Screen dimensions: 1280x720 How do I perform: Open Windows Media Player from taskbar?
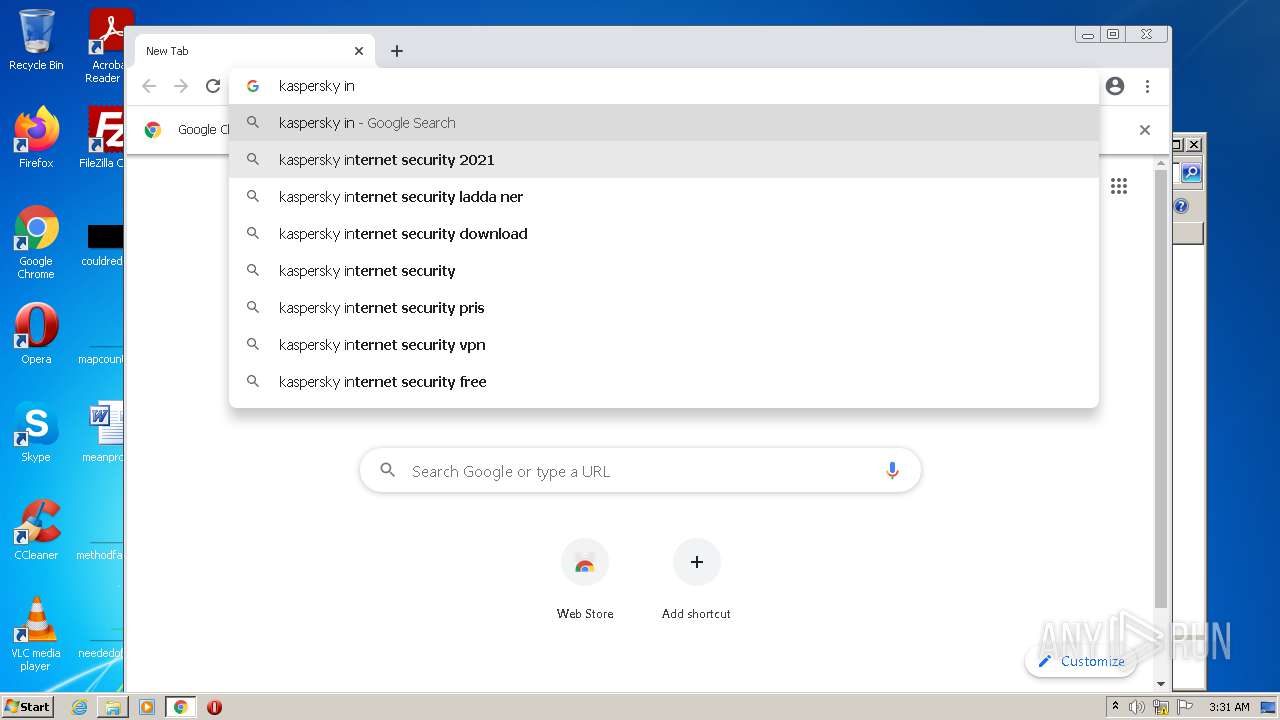click(147, 707)
